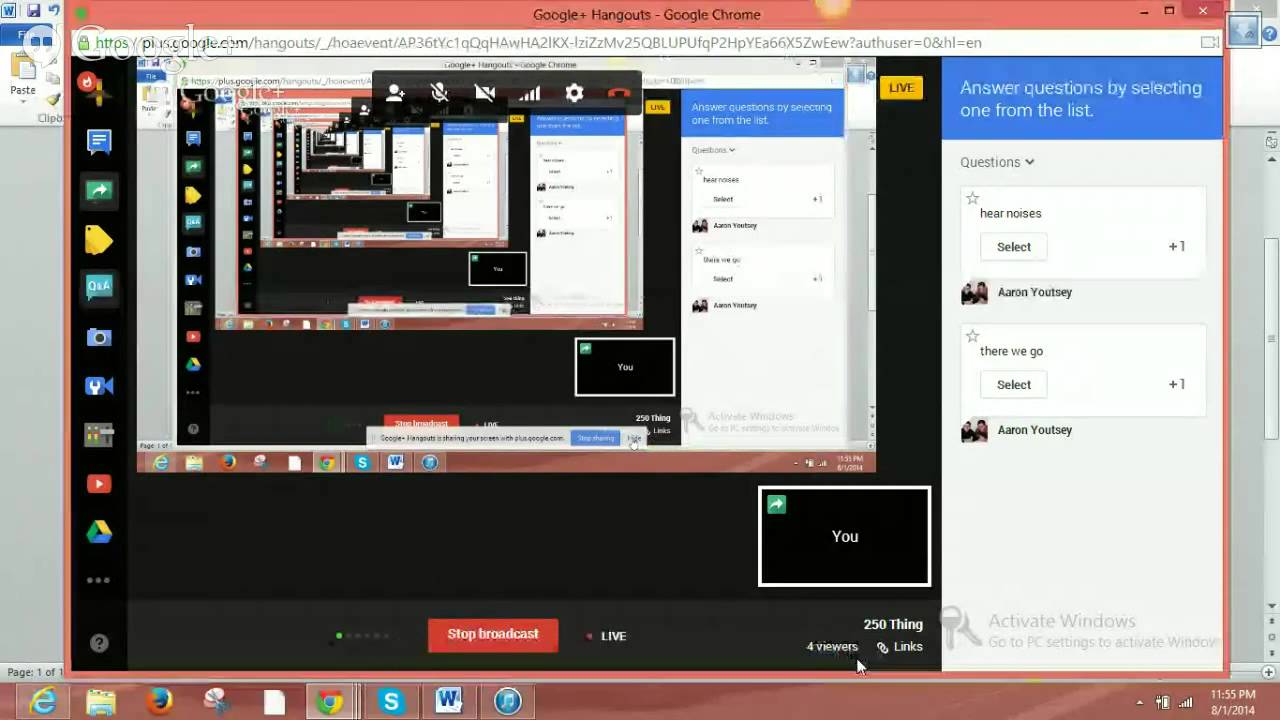Click the Stop broadcast button
The height and width of the screenshot is (720, 1280).
pyautogui.click(x=493, y=635)
